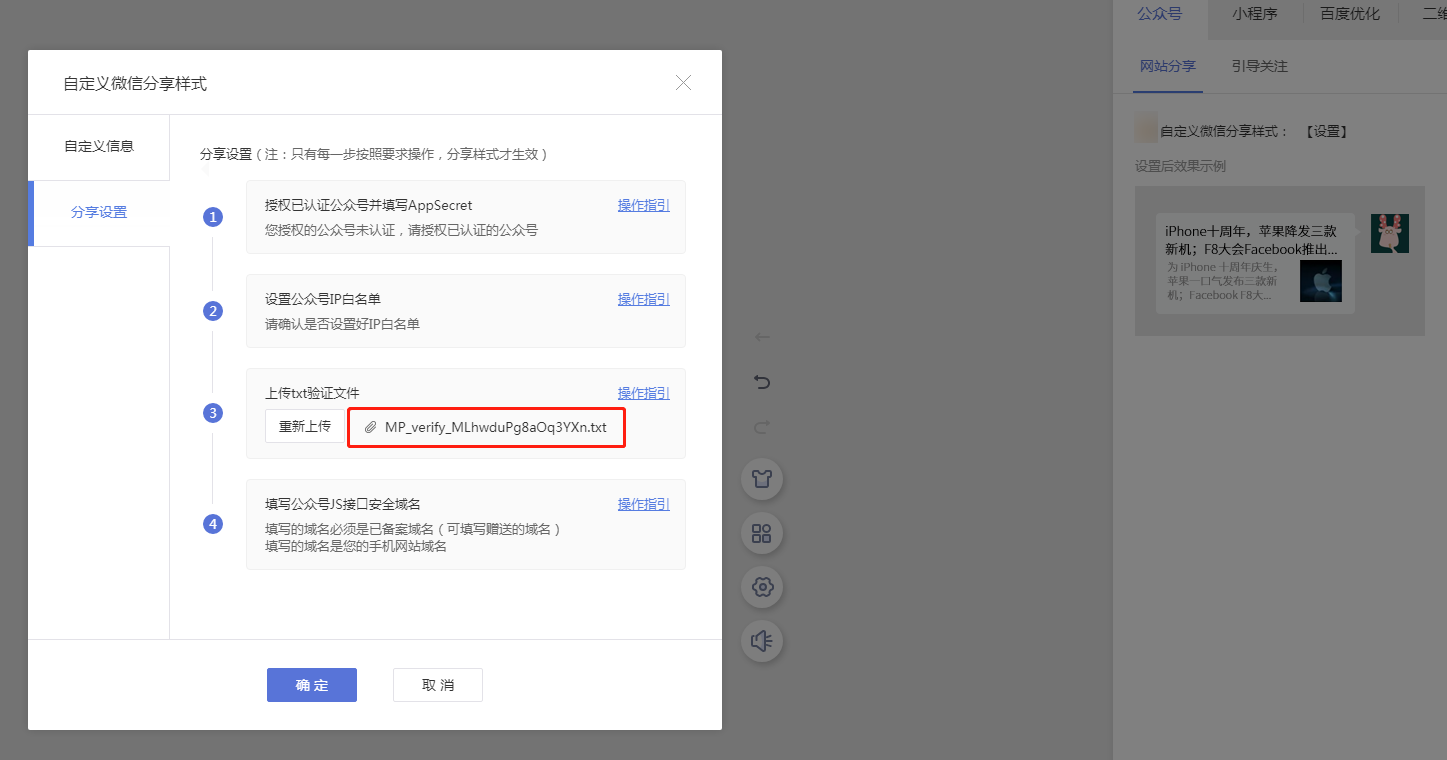Switch to the 自定义信息 tab
The width and height of the screenshot is (1447, 760).
(x=99, y=146)
